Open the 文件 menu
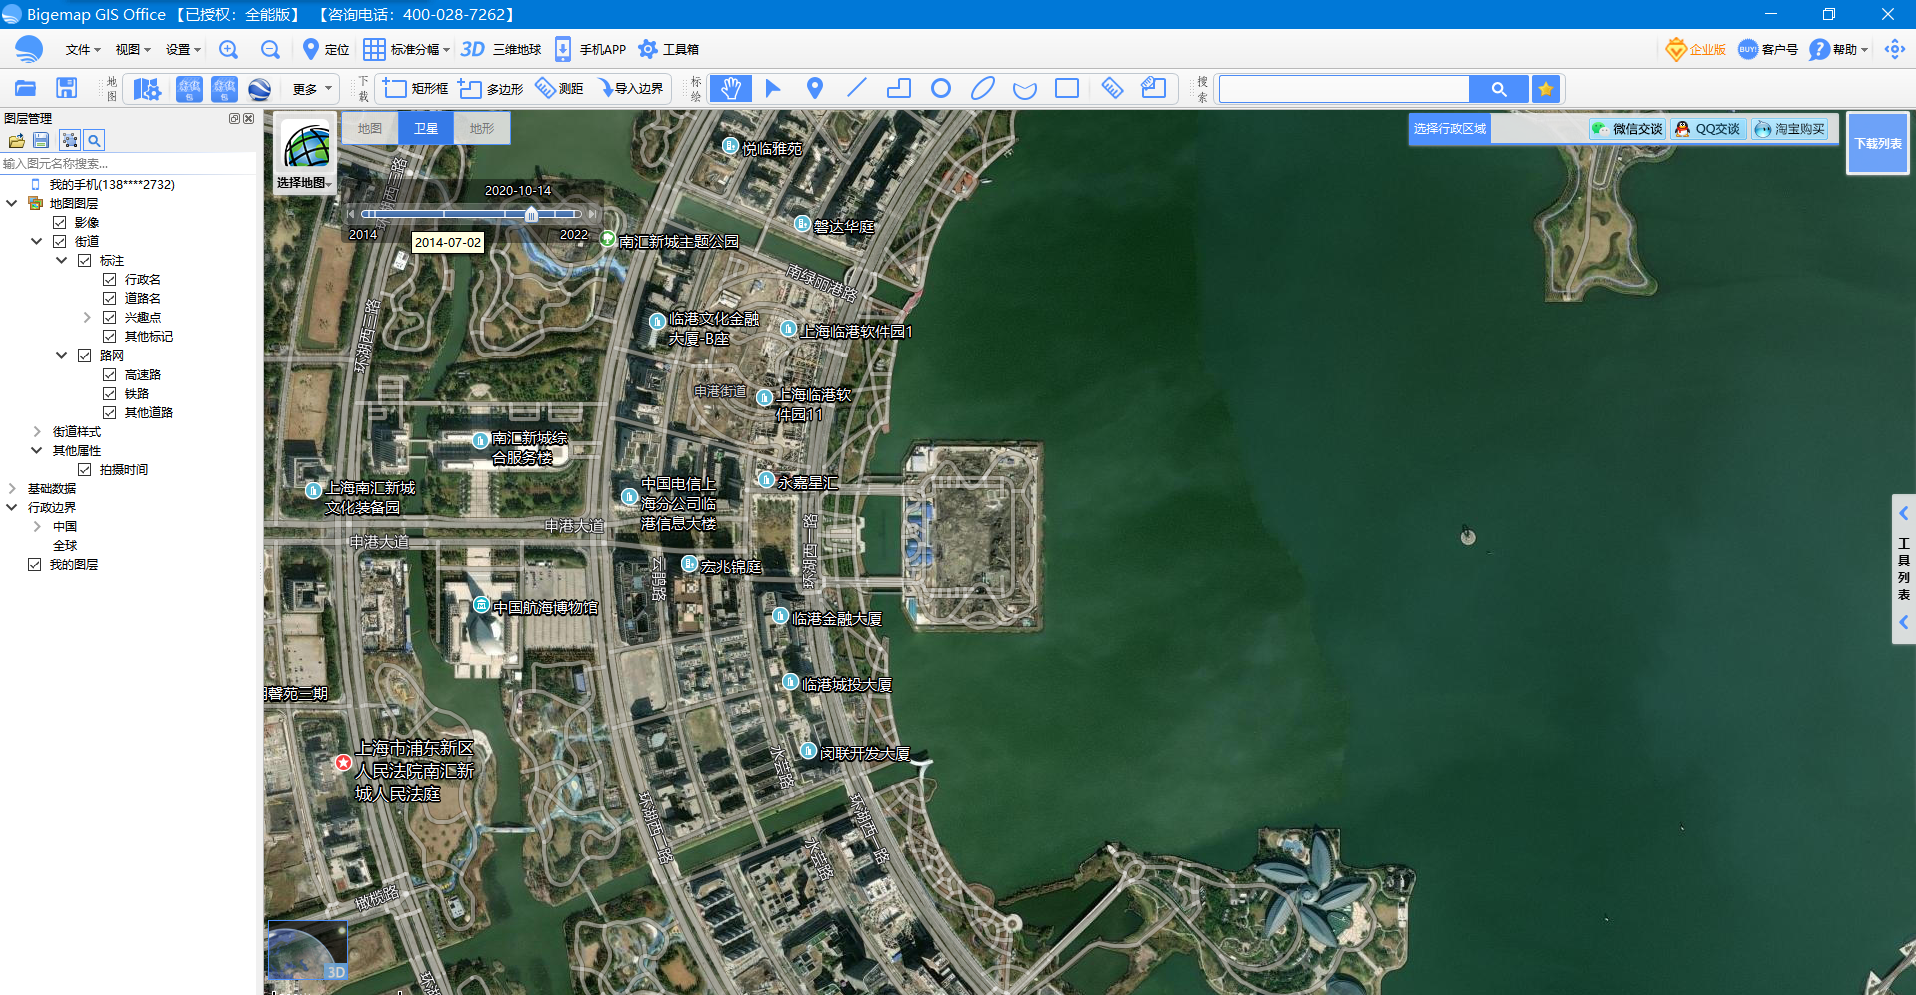Screen dimensions: 1916x995 coord(82,50)
